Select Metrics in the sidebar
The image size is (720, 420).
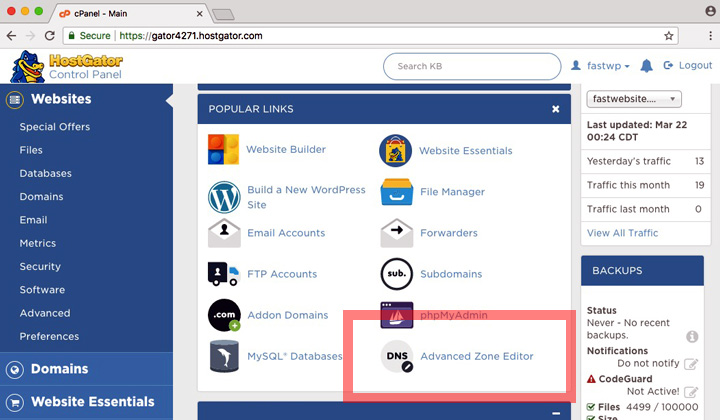click(x=38, y=243)
